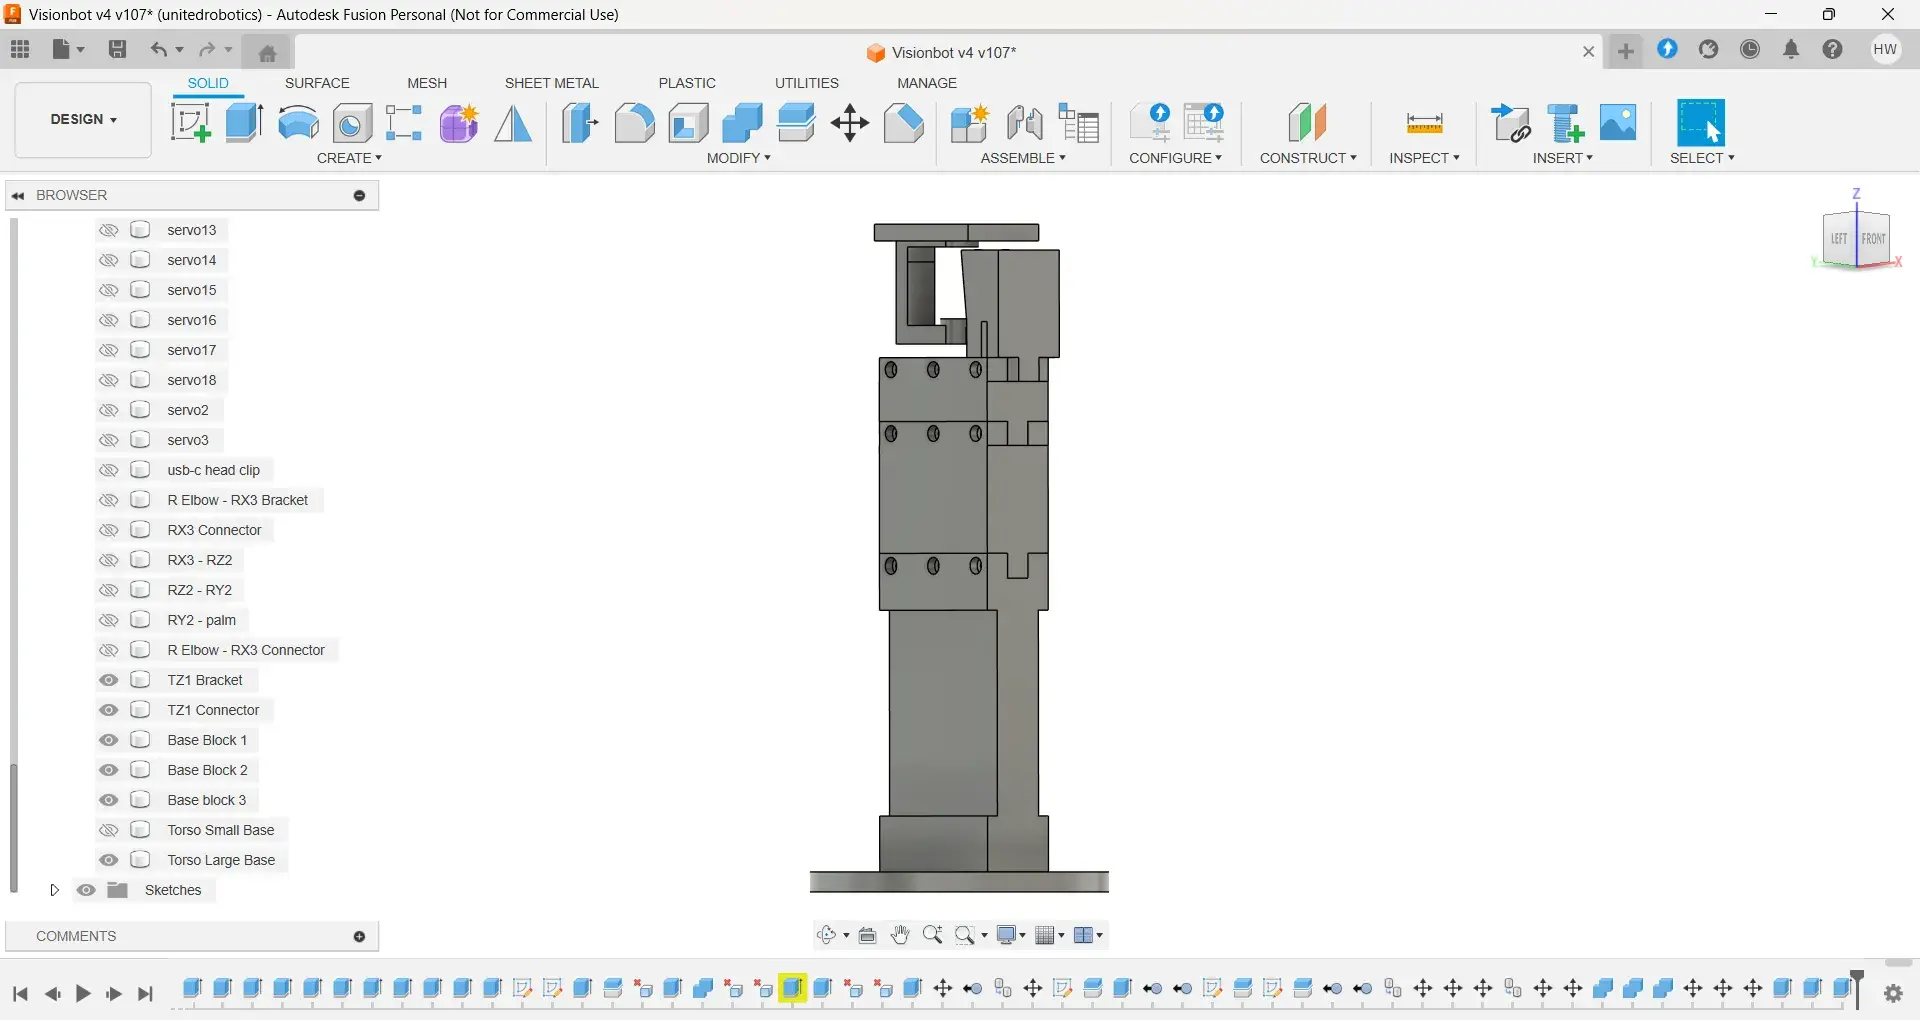Show the servo13 component
Image resolution: width=1920 pixels, height=1020 pixels.
coord(109,230)
